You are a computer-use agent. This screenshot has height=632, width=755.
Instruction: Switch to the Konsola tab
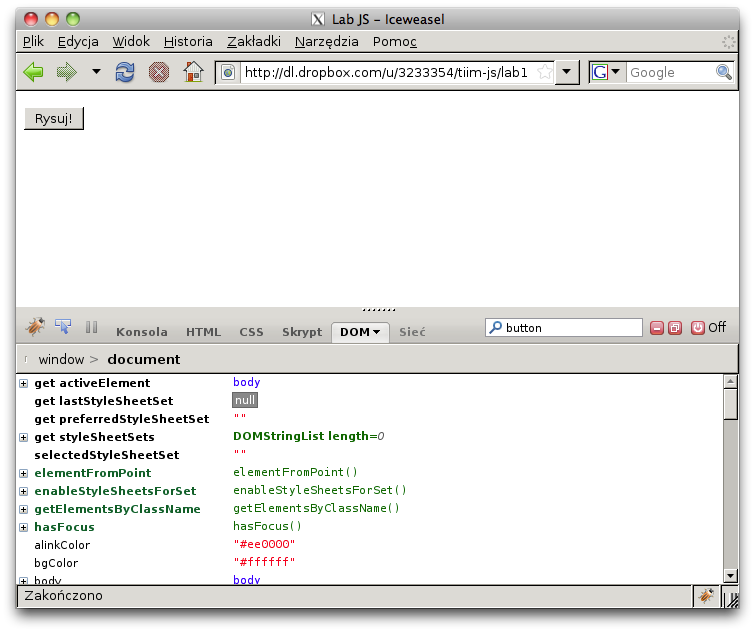pos(142,332)
